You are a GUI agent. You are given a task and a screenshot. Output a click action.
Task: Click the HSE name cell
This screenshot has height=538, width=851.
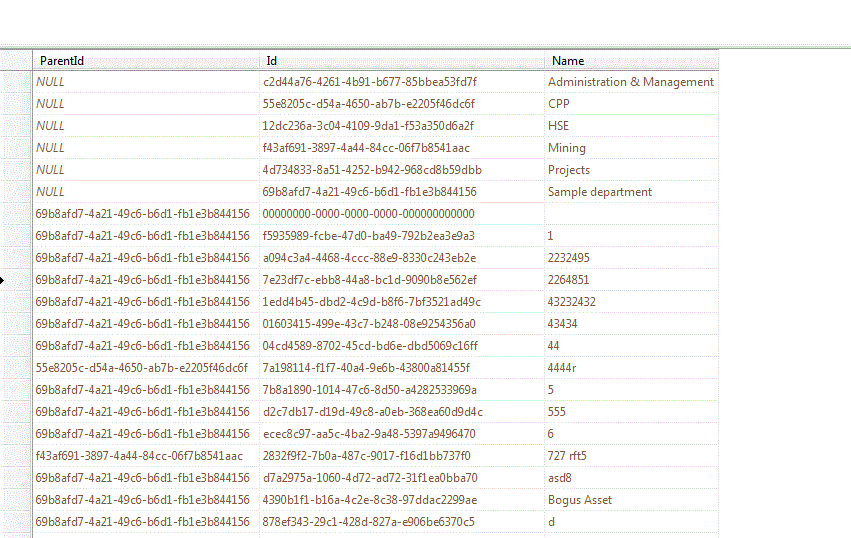(630, 126)
